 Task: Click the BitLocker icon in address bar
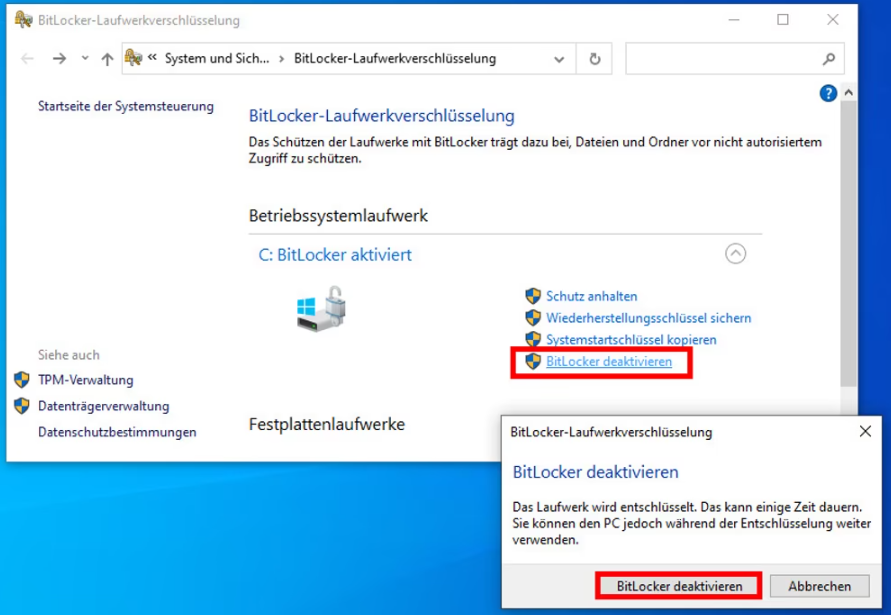(x=133, y=57)
